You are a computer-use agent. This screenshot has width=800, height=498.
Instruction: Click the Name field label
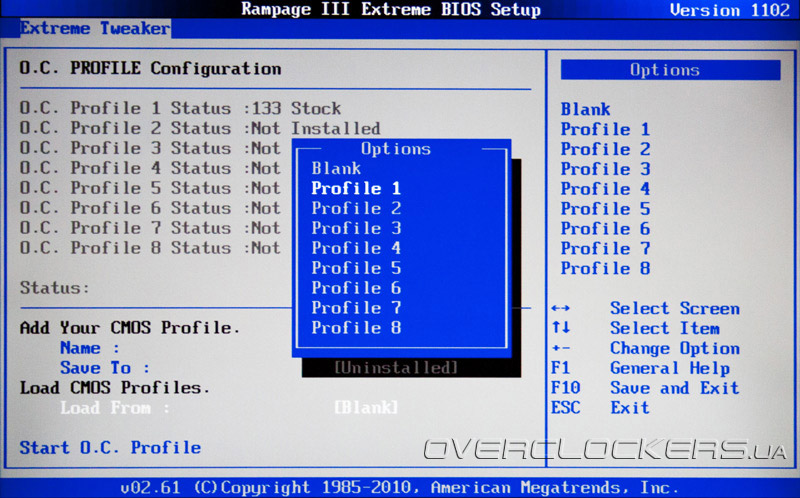click(x=89, y=348)
